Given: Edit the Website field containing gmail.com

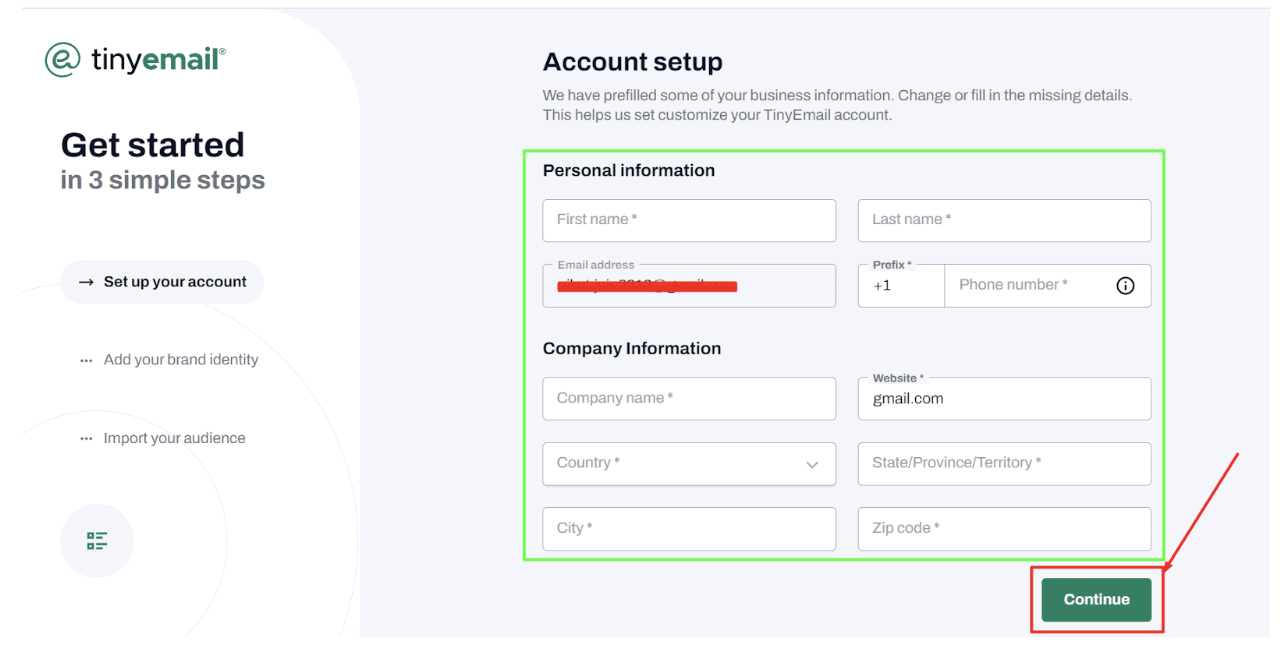Looking at the screenshot, I should (1004, 399).
